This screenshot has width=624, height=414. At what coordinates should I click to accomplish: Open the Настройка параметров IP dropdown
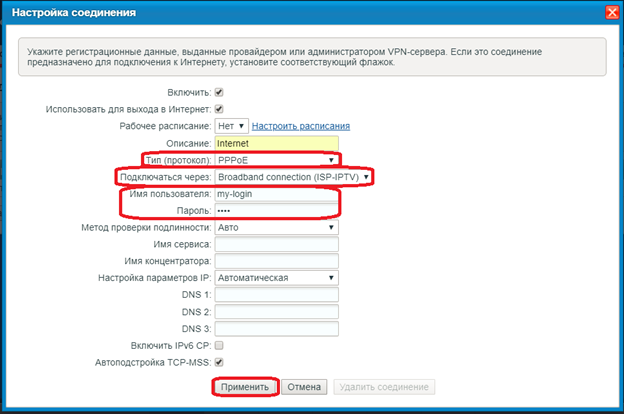pos(277,277)
